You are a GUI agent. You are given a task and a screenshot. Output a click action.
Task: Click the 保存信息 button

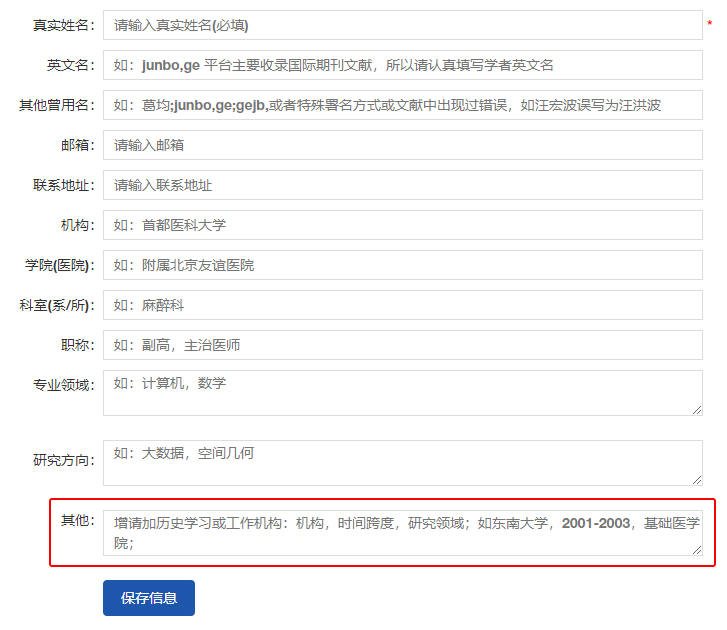[149, 598]
